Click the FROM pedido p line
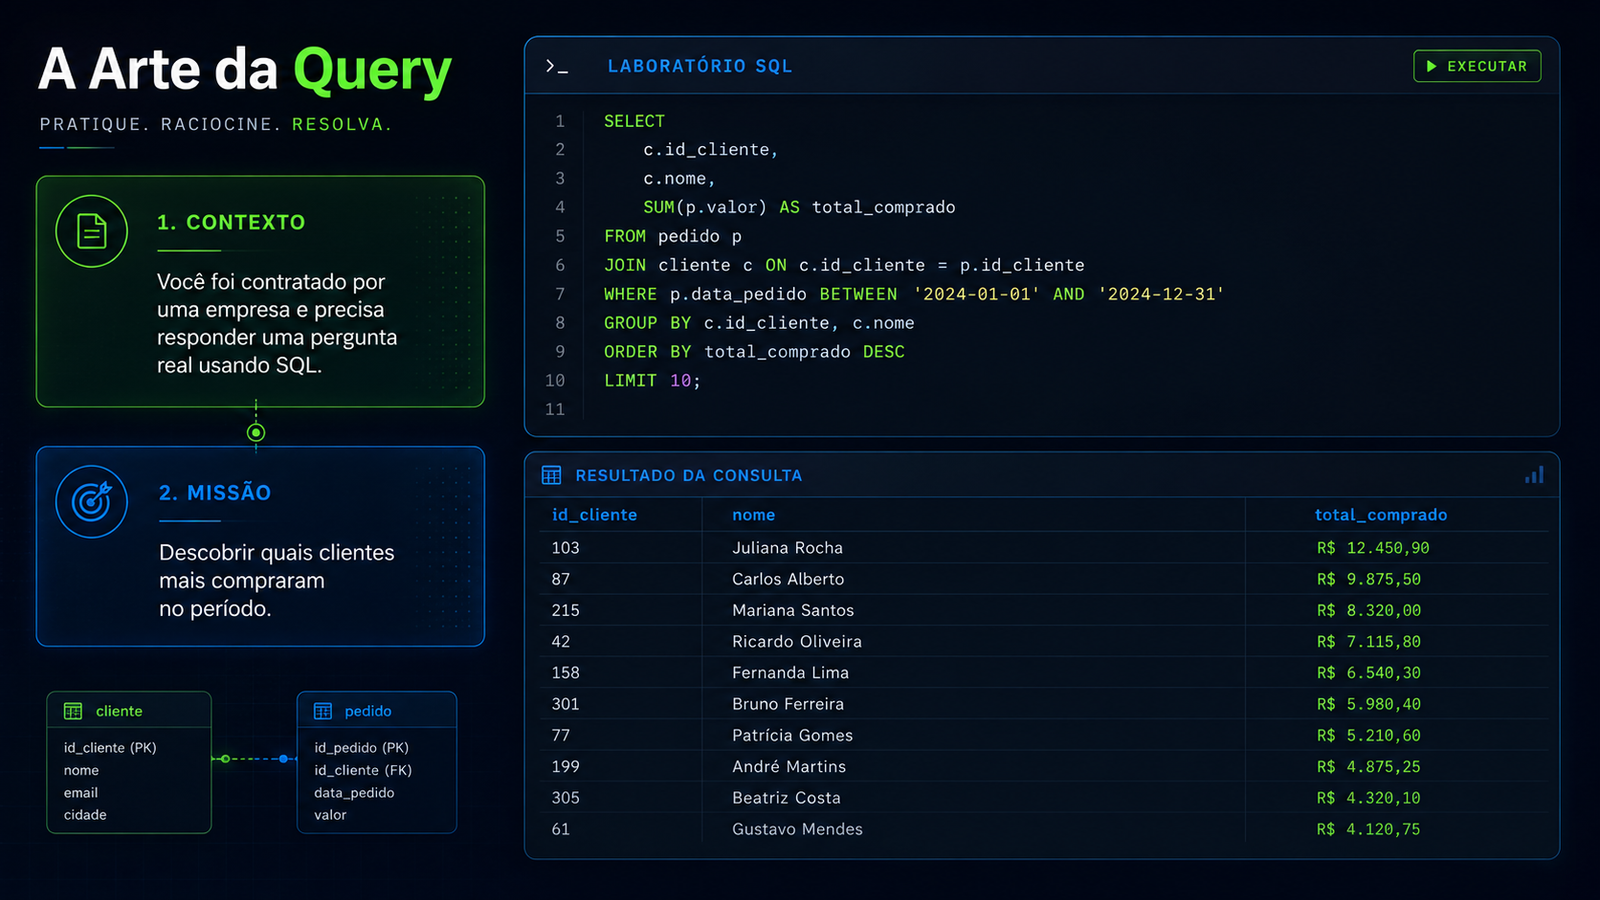 673,236
